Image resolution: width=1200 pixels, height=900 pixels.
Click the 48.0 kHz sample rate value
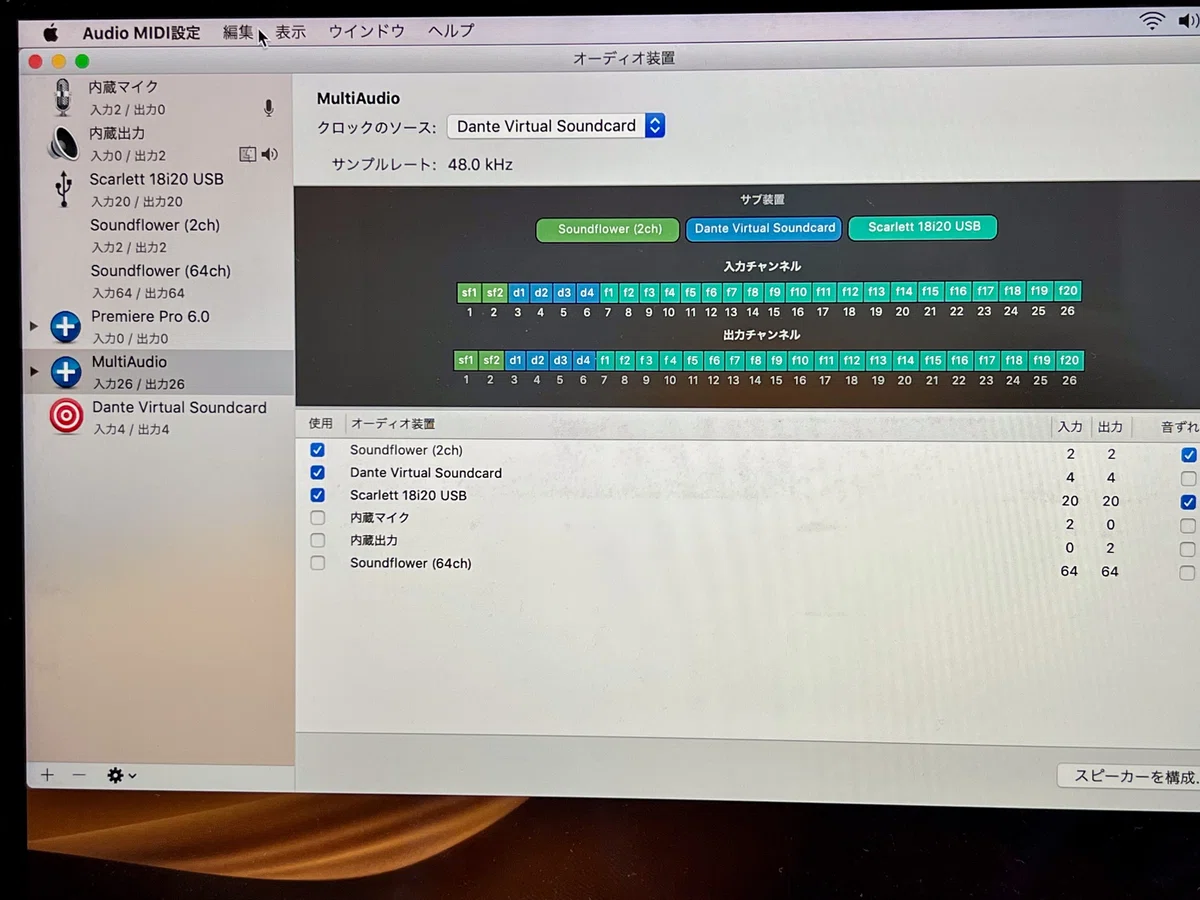click(480, 165)
